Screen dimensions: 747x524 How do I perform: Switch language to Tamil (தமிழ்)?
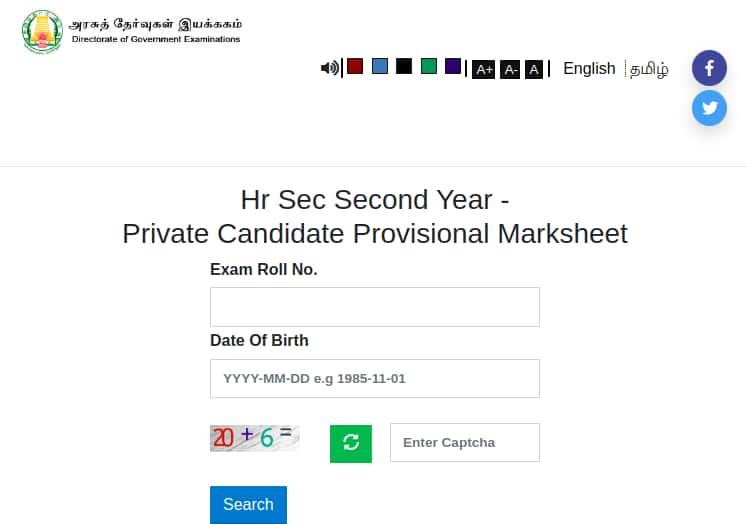coord(649,70)
